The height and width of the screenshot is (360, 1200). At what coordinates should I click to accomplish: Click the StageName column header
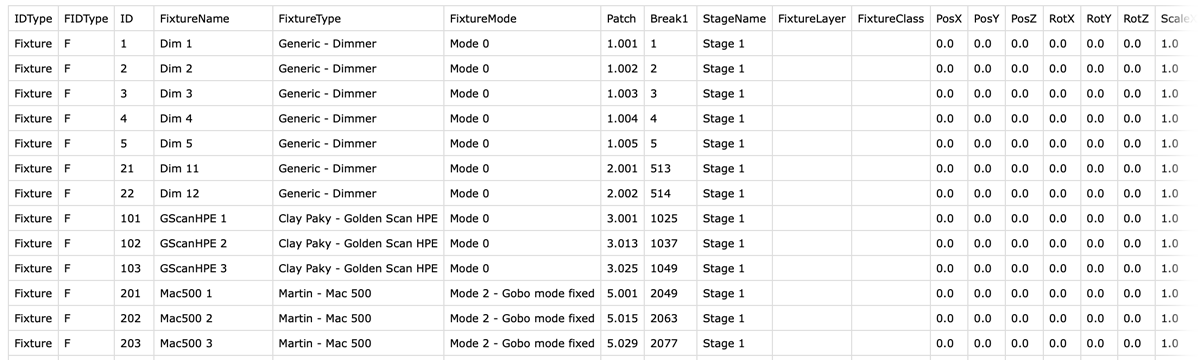[734, 19]
